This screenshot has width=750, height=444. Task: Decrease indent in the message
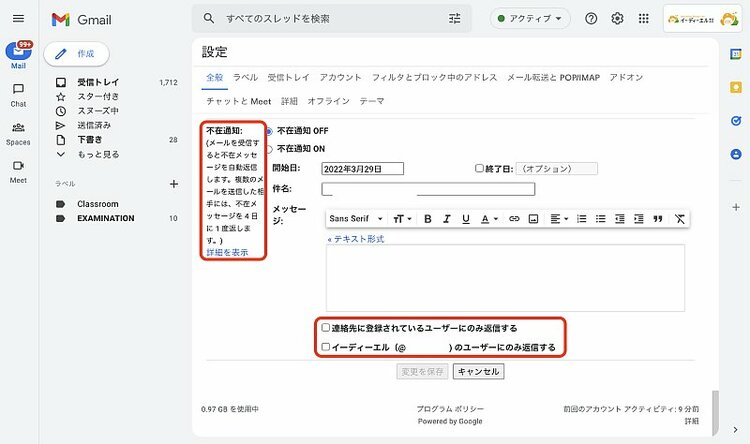point(619,219)
